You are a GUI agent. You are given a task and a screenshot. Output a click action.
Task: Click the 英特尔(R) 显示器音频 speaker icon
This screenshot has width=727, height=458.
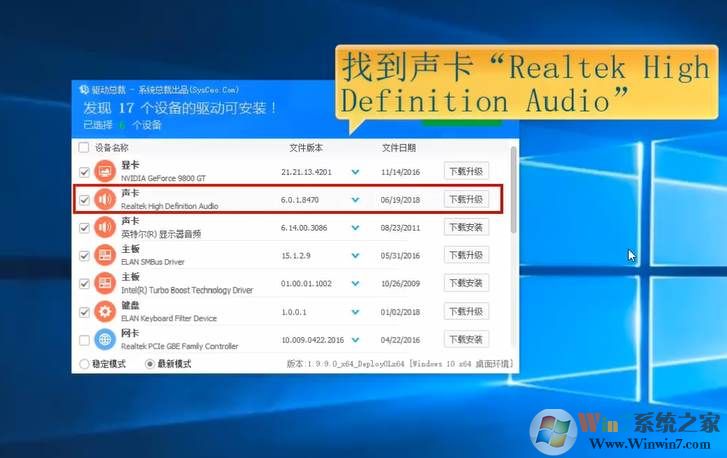pos(105,227)
